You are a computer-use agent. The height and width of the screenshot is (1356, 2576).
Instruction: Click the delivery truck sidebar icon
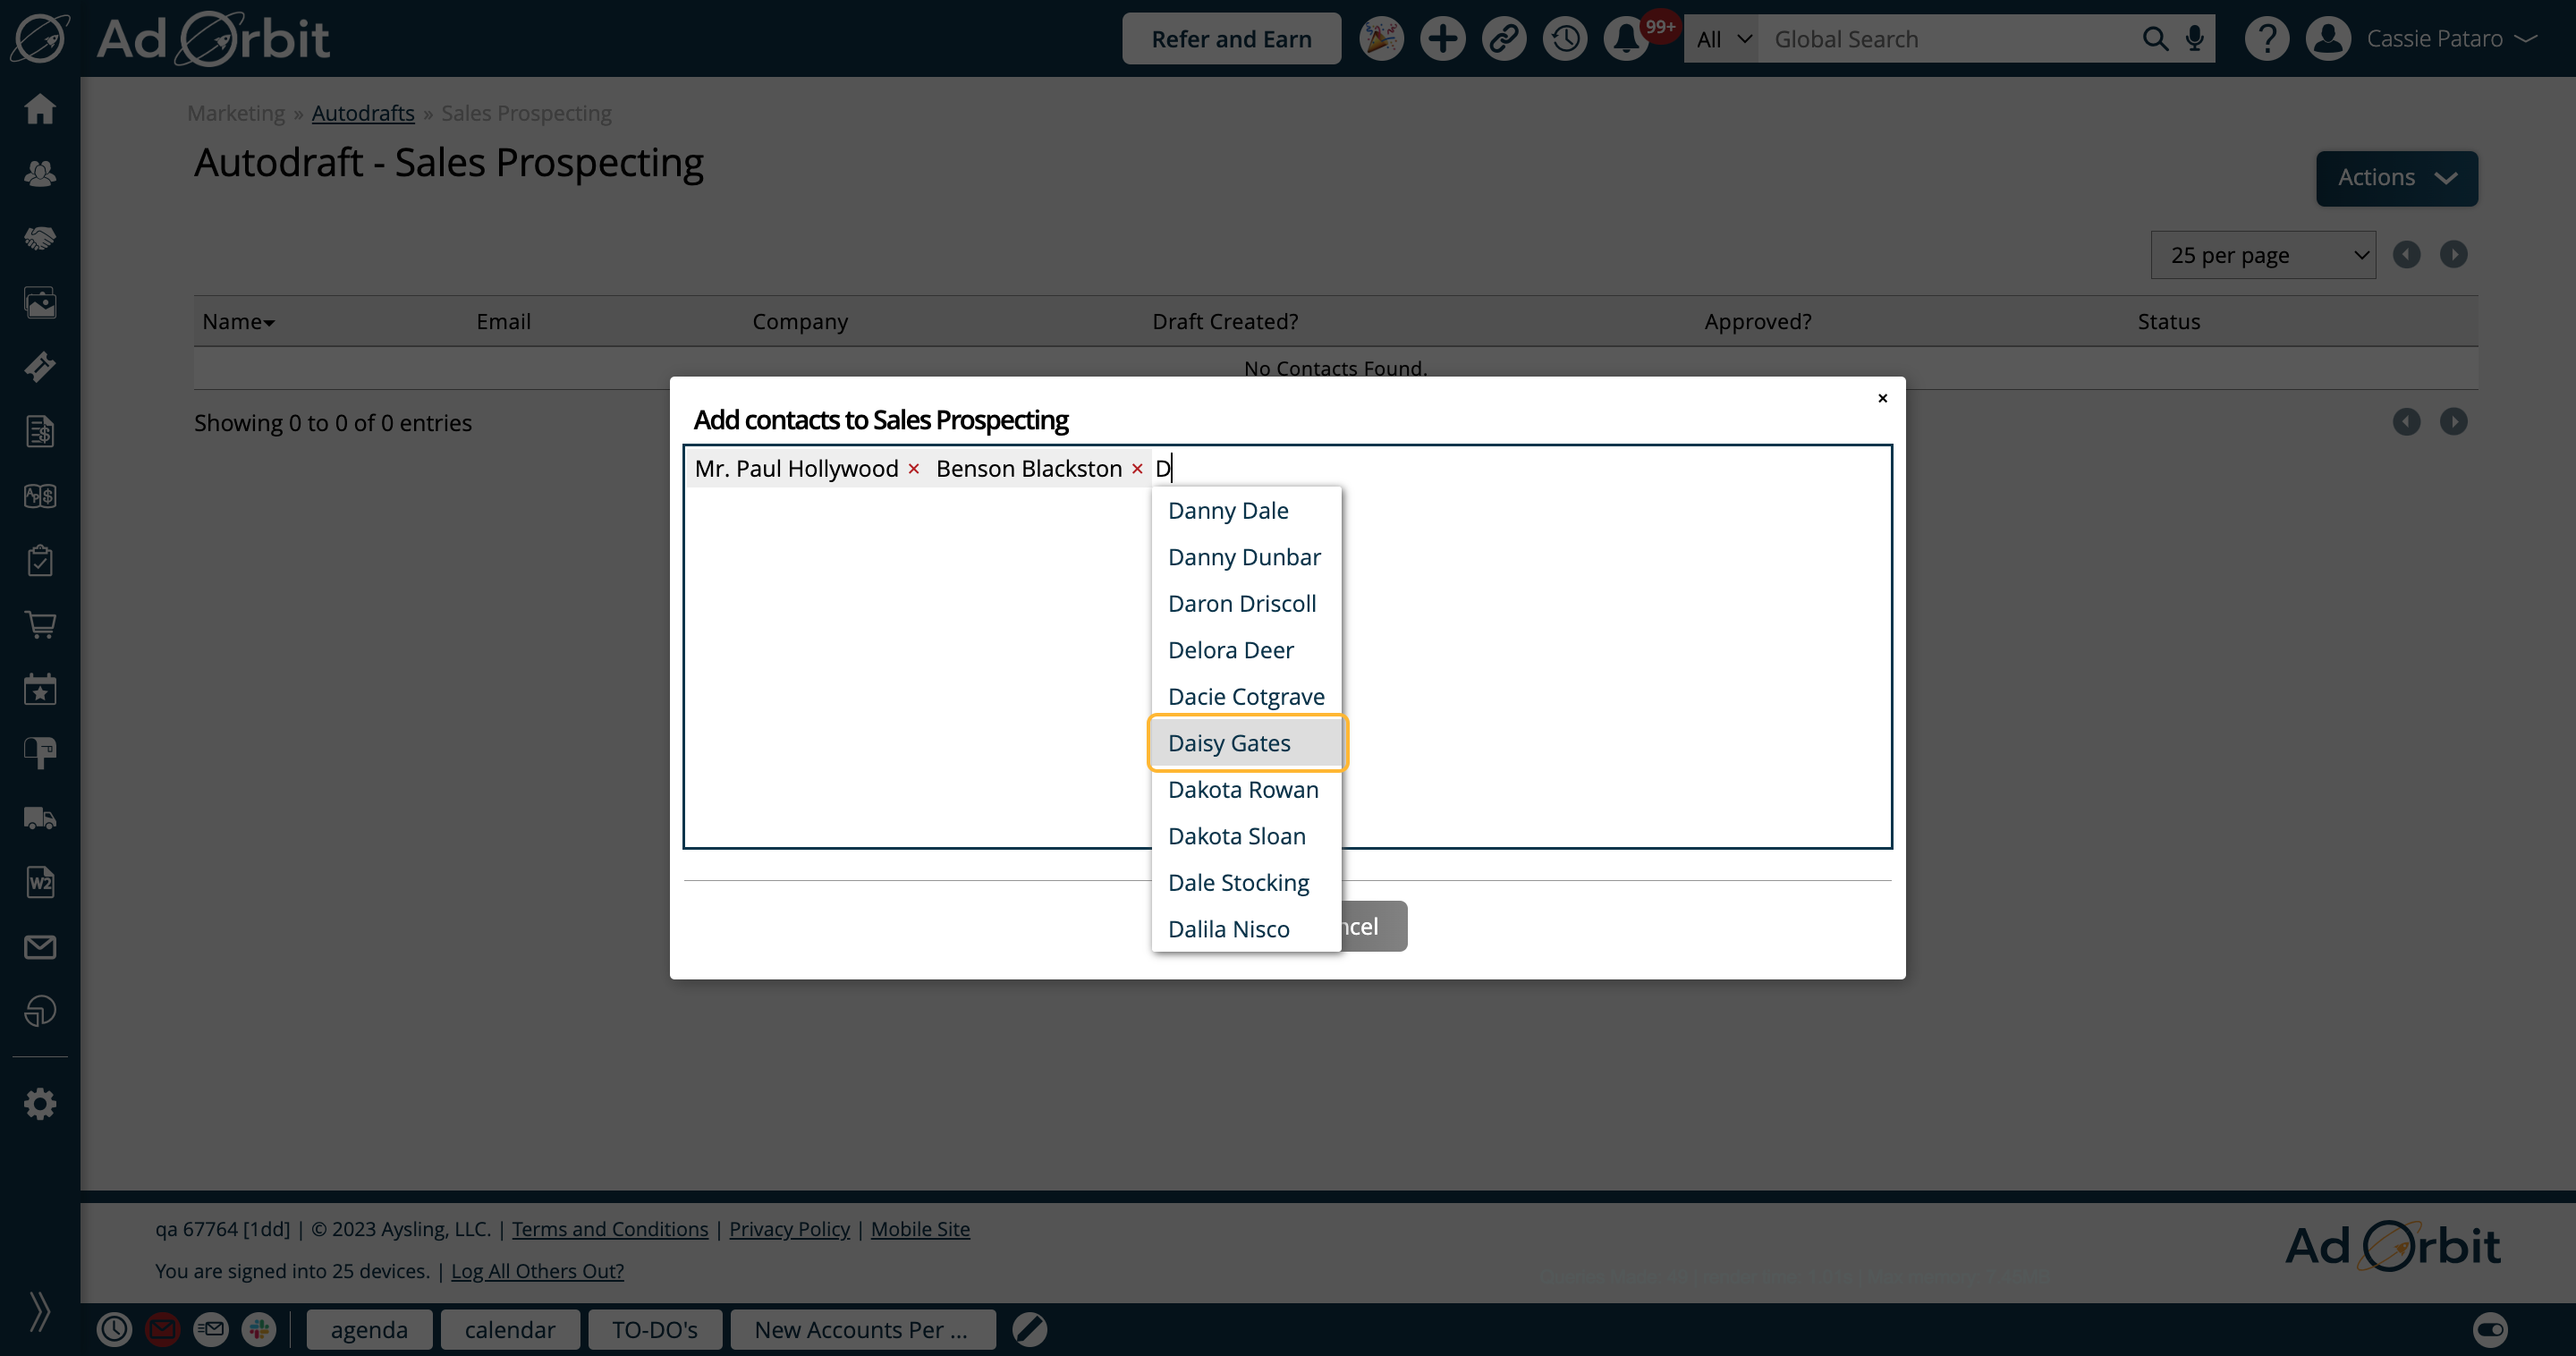tap(40, 818)
